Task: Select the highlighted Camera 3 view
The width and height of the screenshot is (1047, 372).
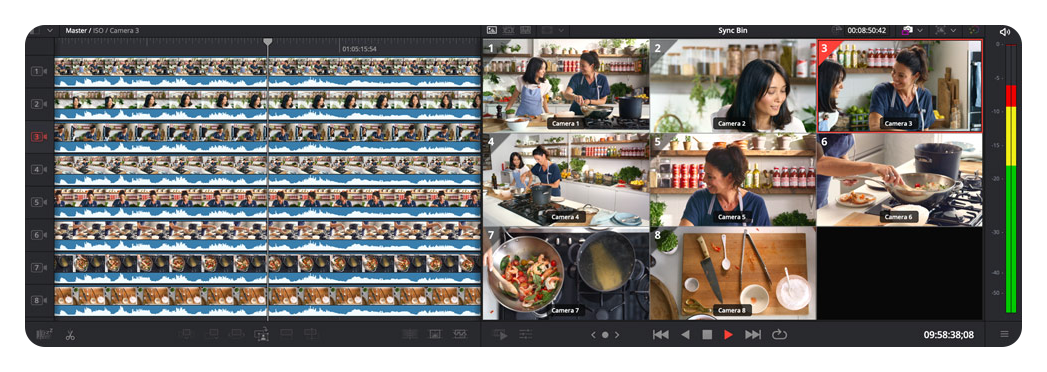Action: click(899, 85)
